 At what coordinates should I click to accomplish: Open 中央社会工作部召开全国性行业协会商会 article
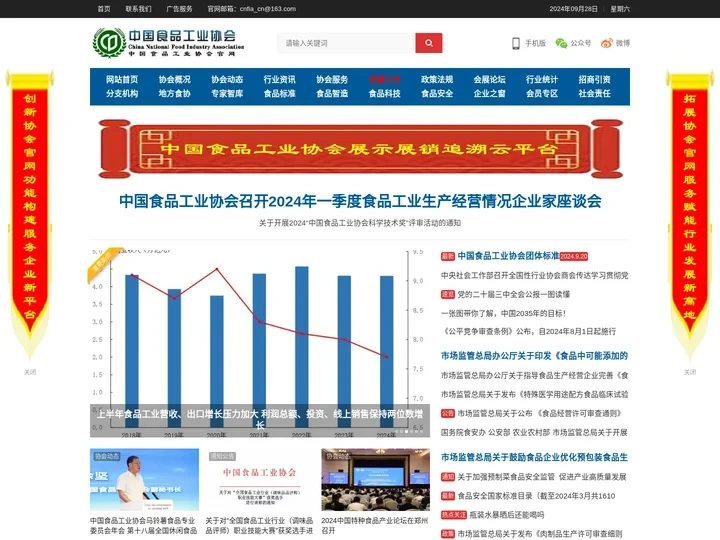(534, 276)
